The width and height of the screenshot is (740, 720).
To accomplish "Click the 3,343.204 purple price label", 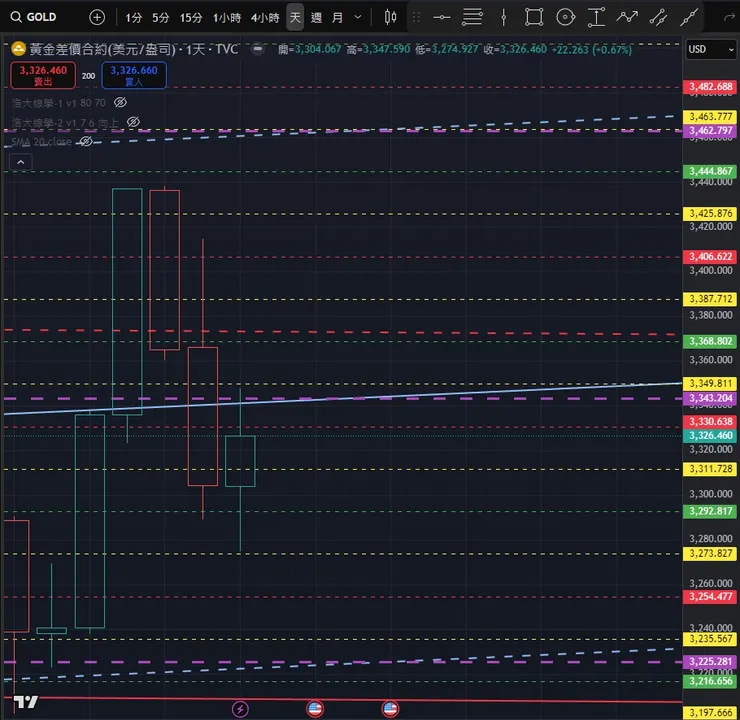I will click(x=710, y=398).
